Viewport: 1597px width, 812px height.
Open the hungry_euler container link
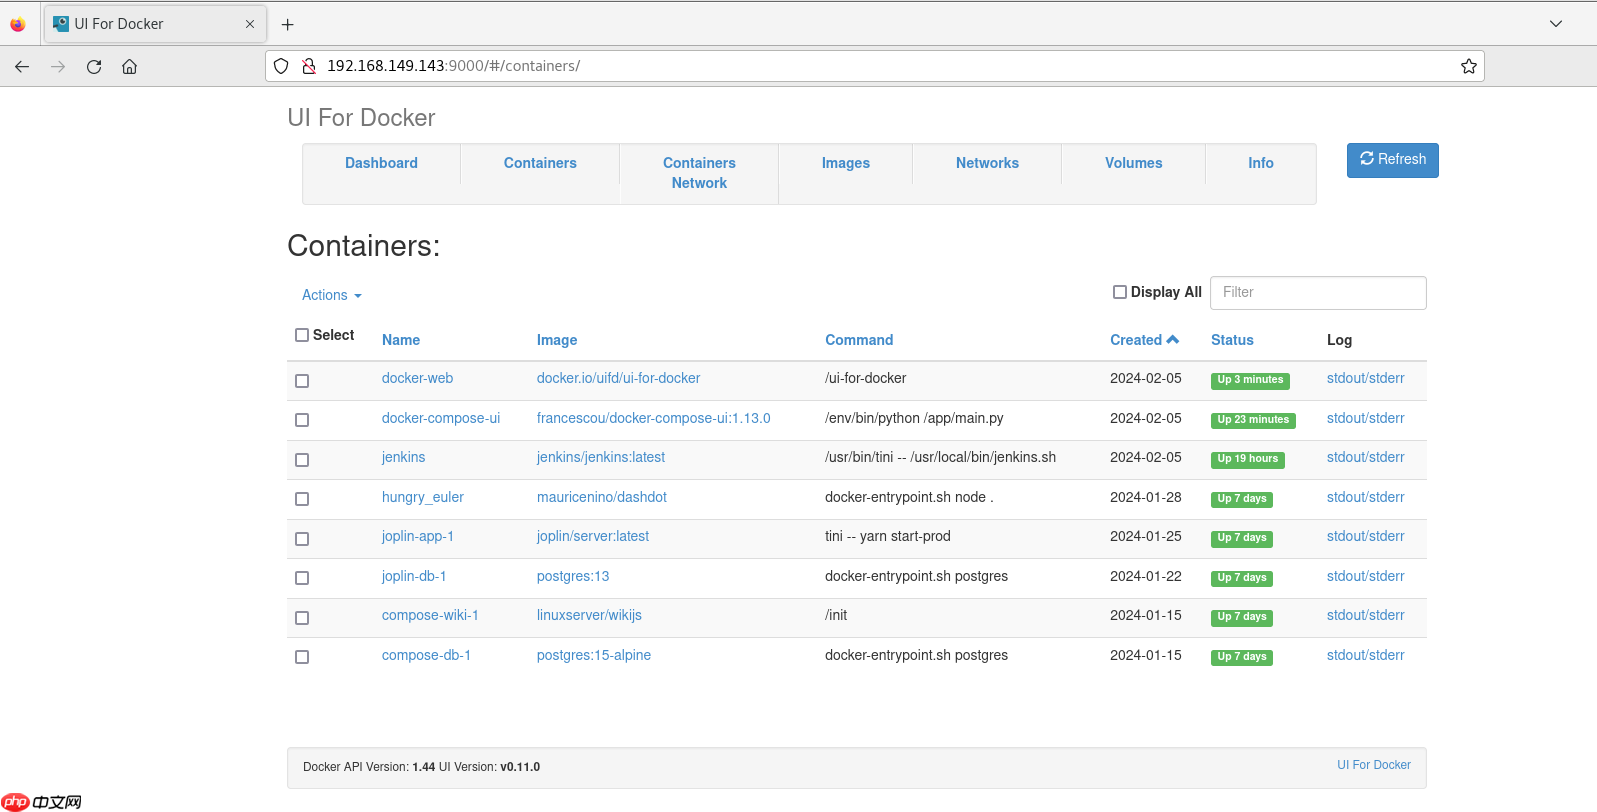[x=423, y=497]
